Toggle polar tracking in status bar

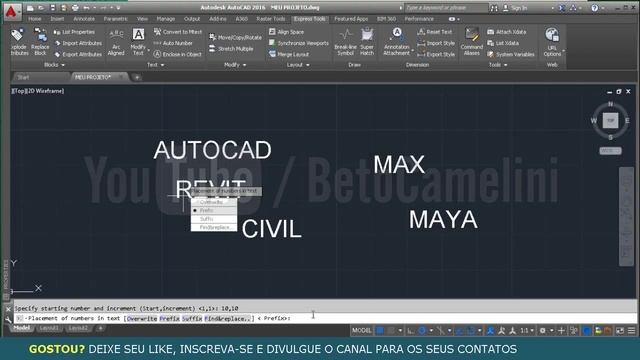click(x=422, y=331)
